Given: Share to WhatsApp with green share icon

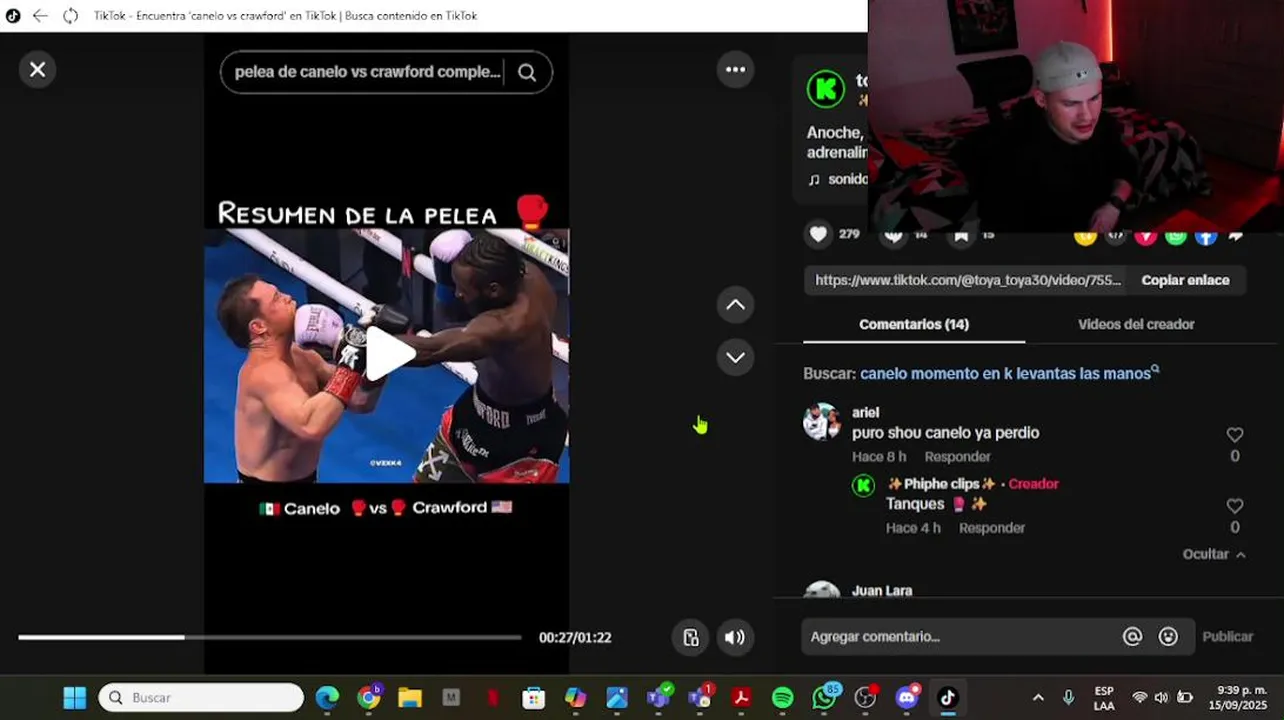Looking at the screenshot, I should tap(1176, 236).
